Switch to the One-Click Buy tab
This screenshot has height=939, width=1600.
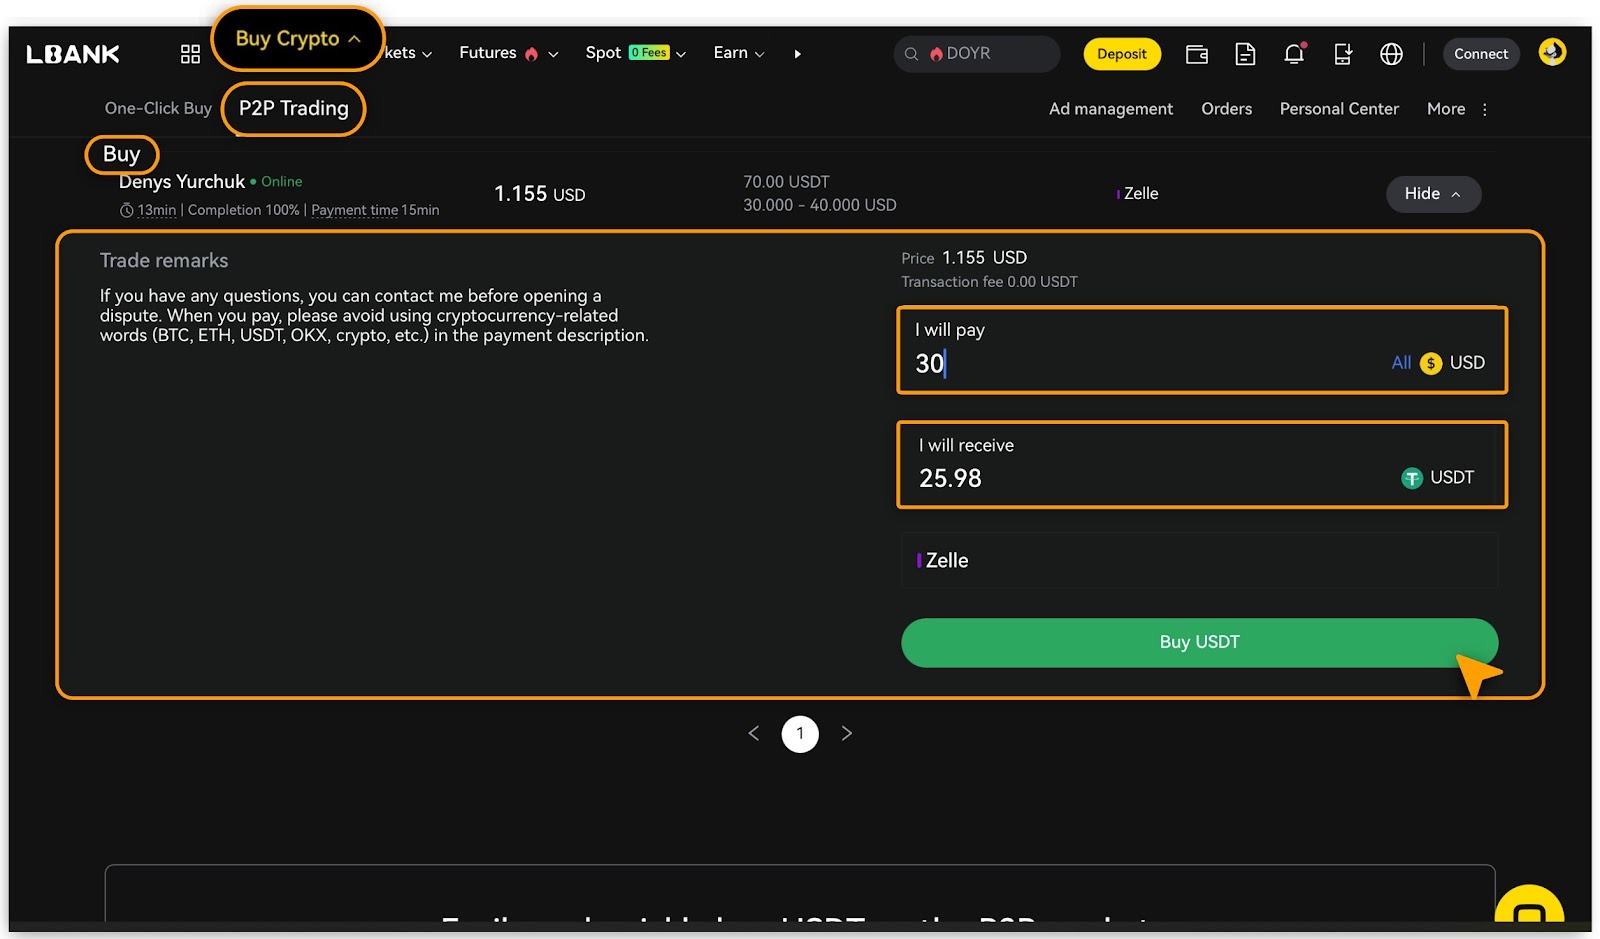(158, 109)
